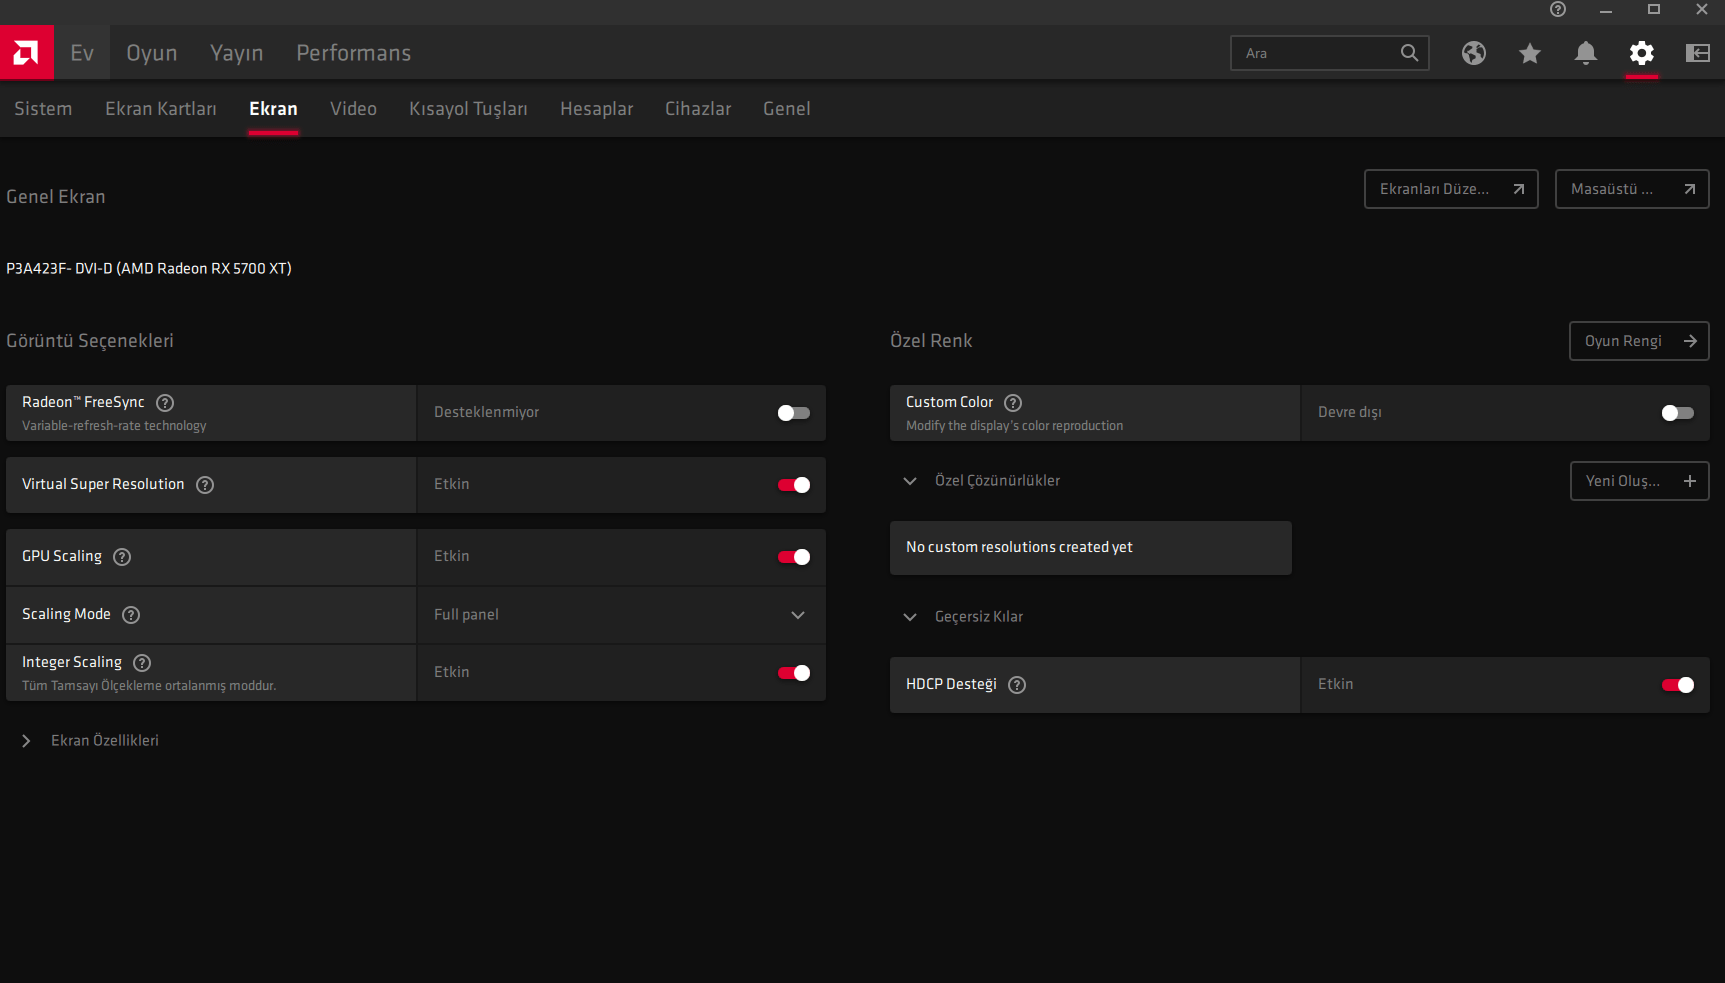Open the Performans menu

(353, 53)
